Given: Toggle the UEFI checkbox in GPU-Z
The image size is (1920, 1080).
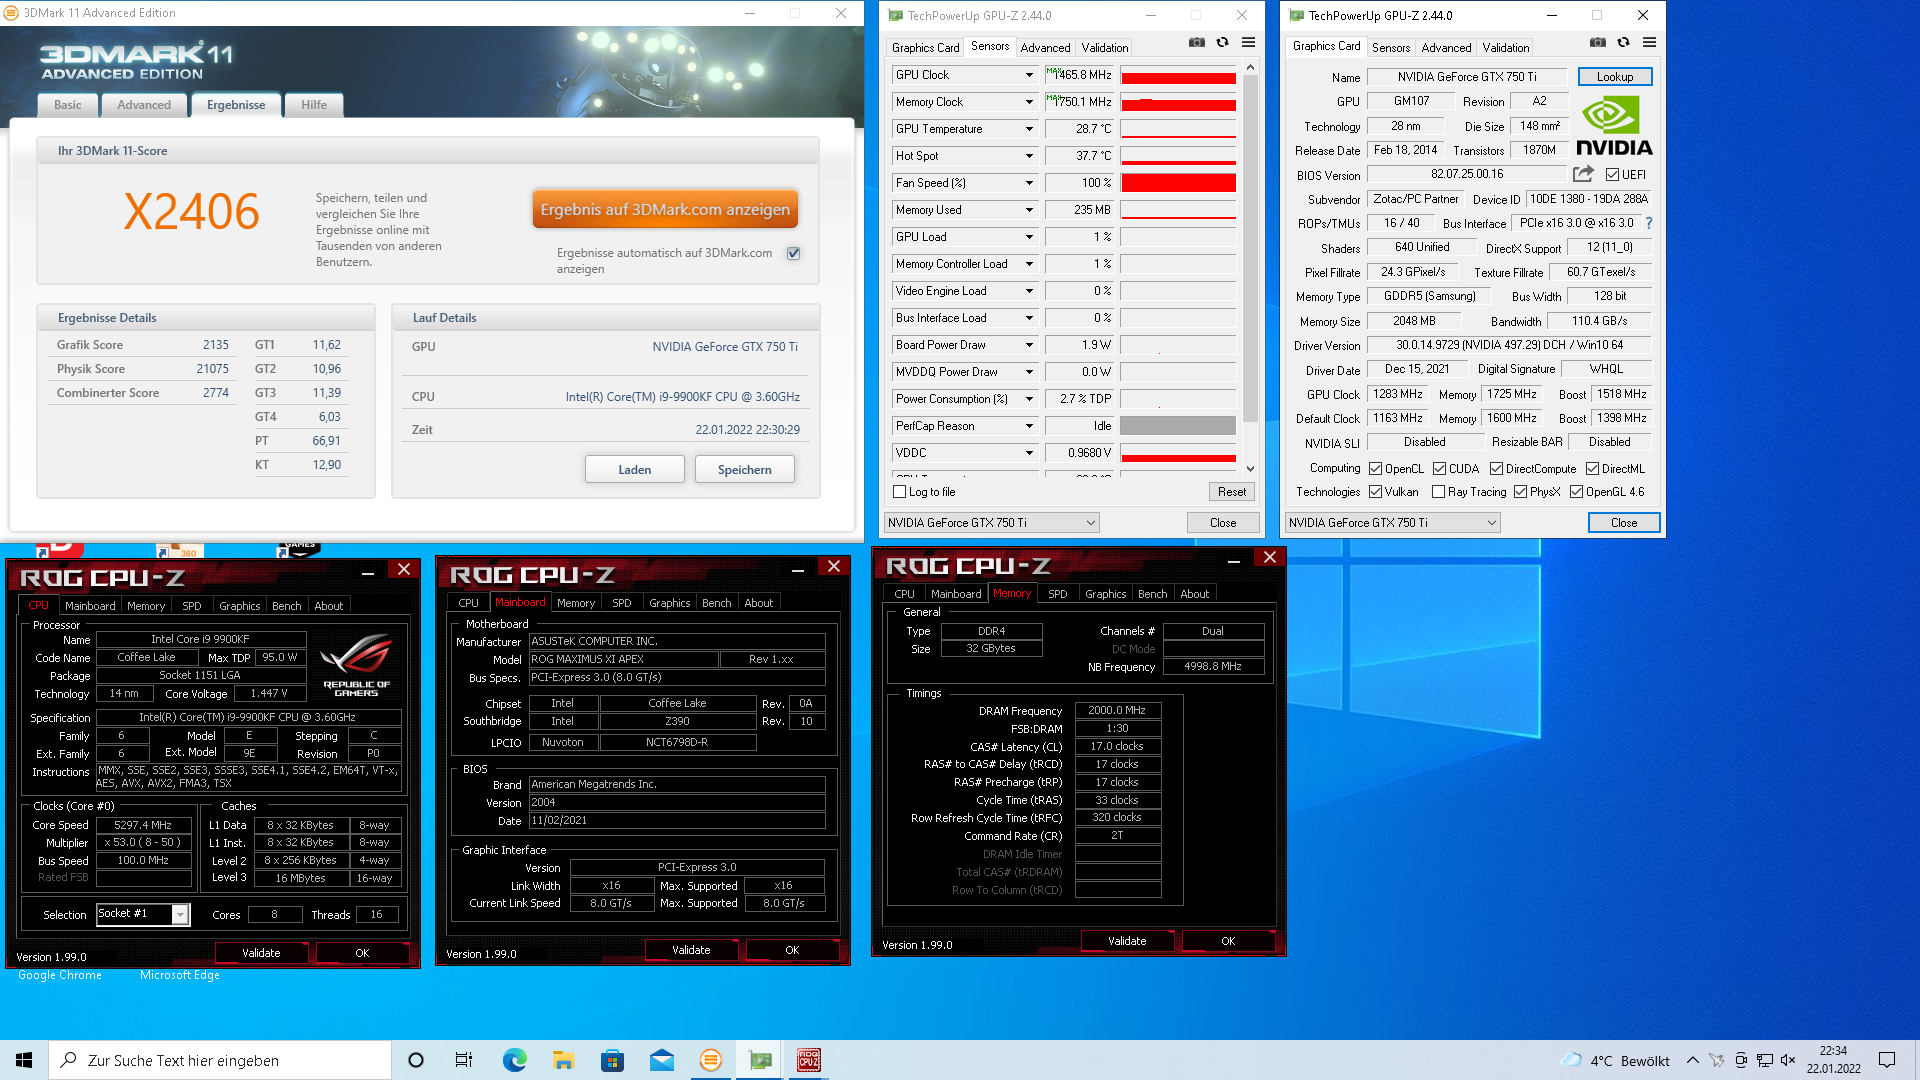Looking at the screenshot, I should pyautogui.click(x=1612, y=175).
